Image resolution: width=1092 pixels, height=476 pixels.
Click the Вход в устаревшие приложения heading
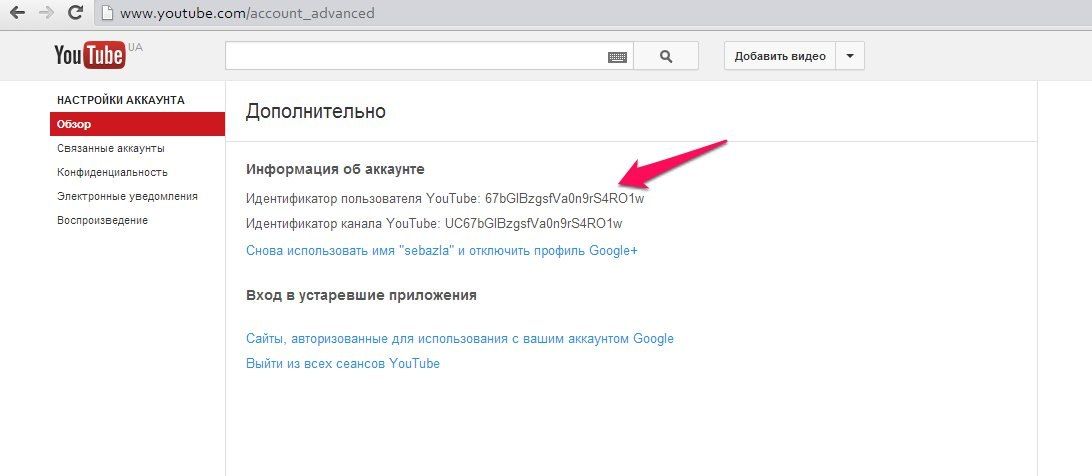click(x=361, y=295)
